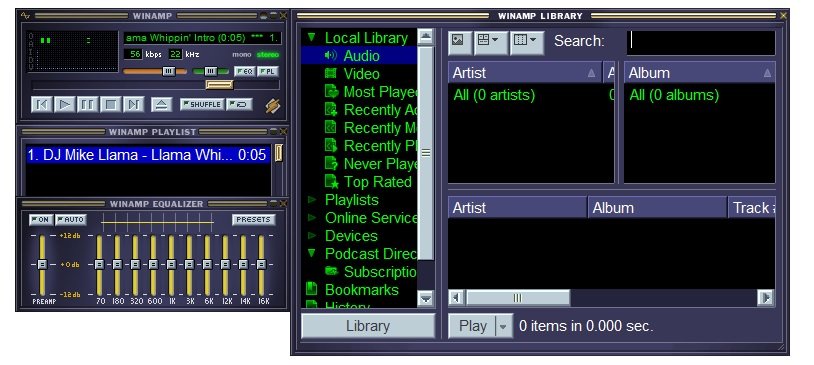Click the PREAMP slider handle
Viewport: 814px width, 365px height.
point(42,264)
